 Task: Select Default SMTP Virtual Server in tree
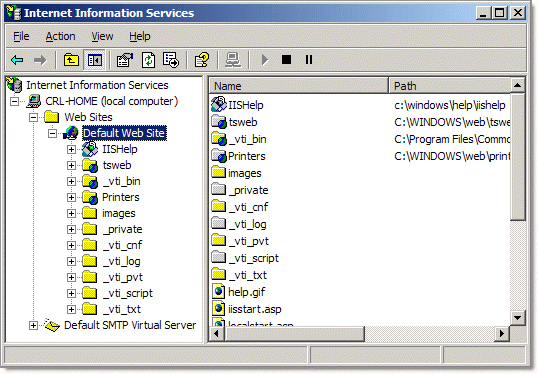(x=130, y=325)
